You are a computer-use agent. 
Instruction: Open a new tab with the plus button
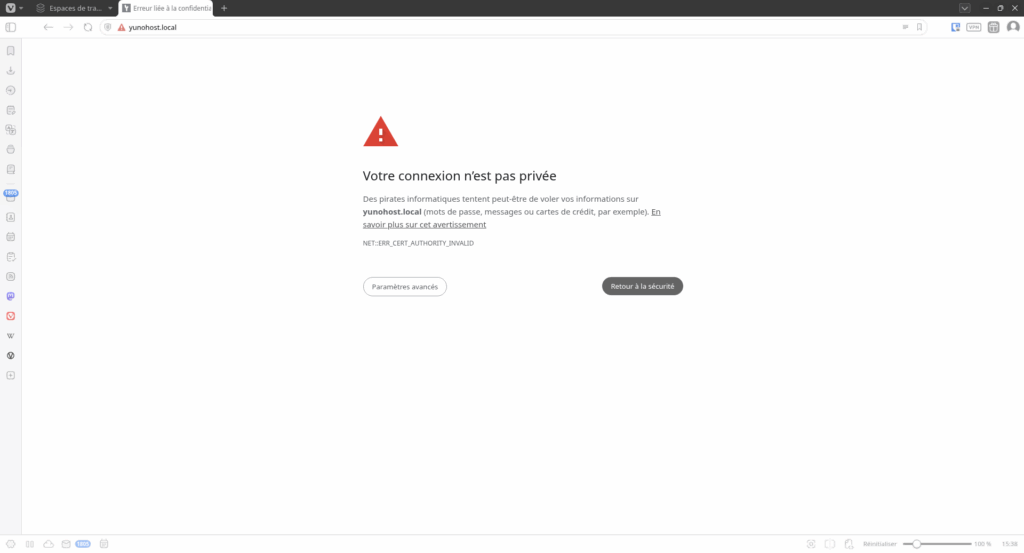coord(224,8)
